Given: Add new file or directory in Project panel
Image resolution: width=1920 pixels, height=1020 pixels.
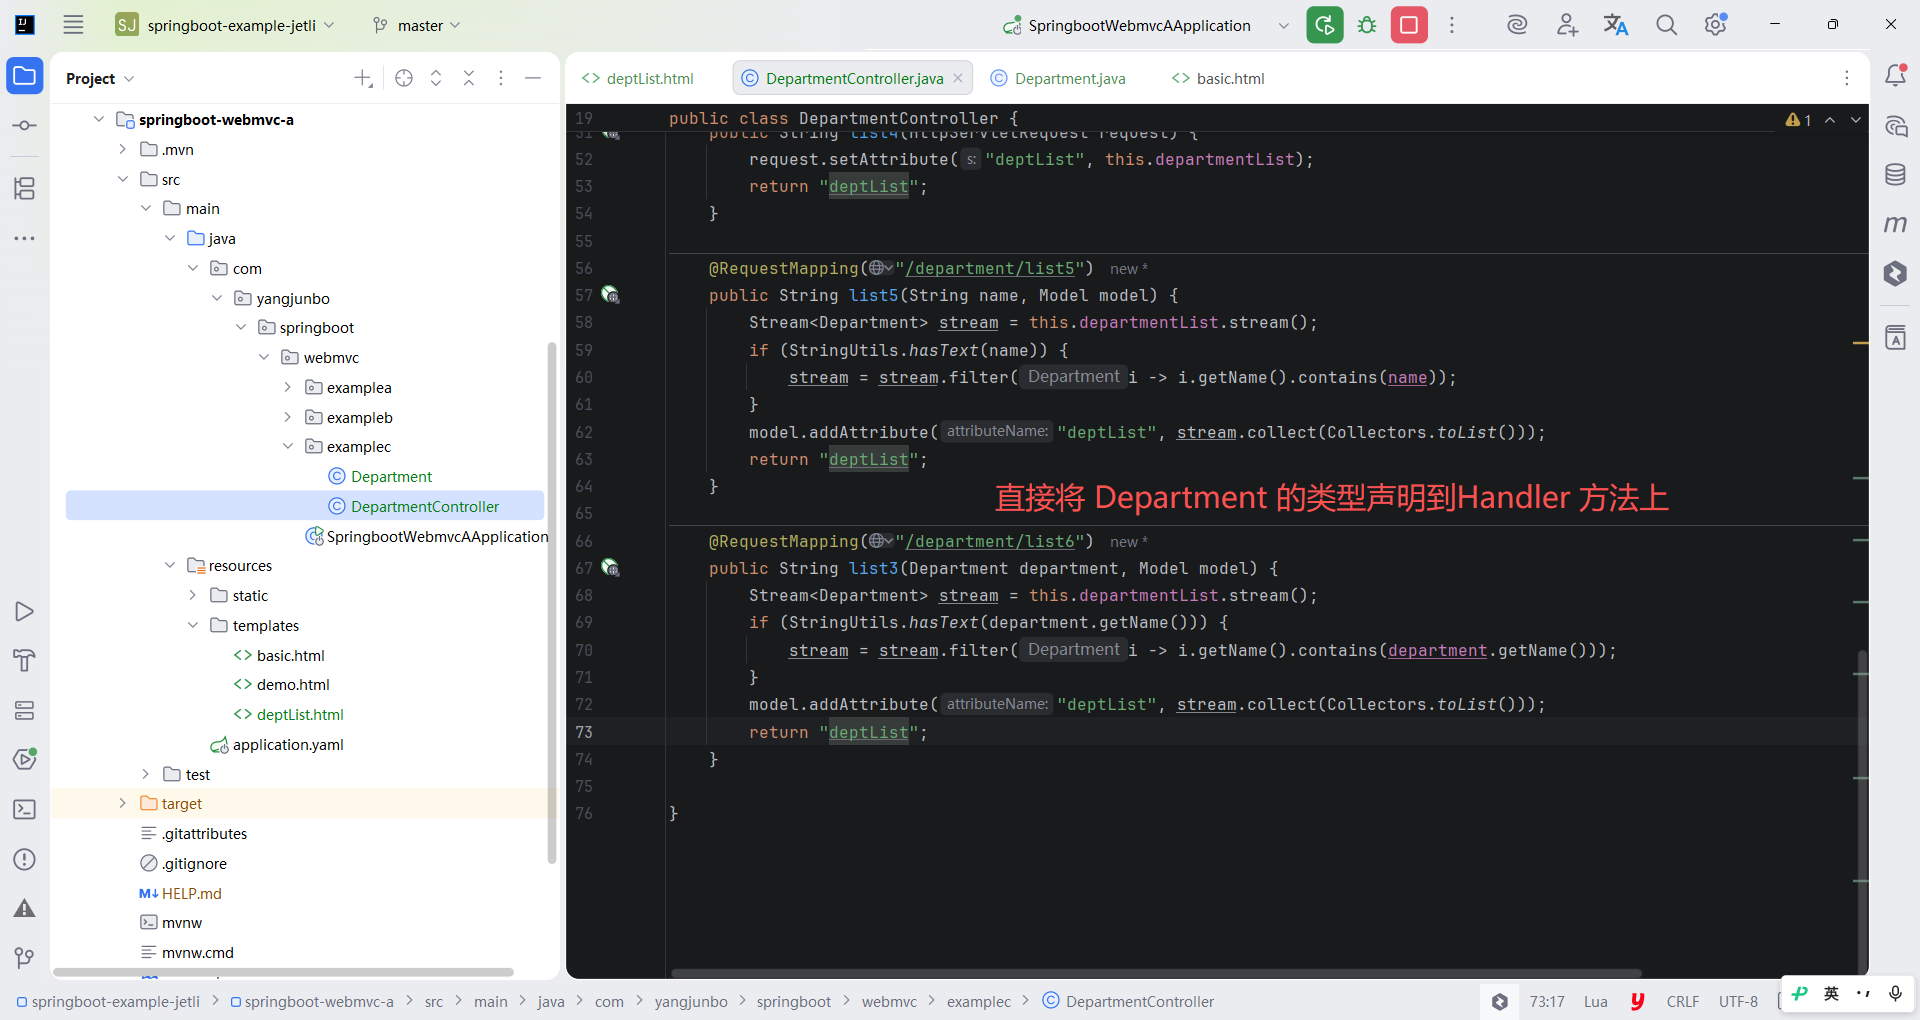Looking at the screenshot, I should coord(363,78).
